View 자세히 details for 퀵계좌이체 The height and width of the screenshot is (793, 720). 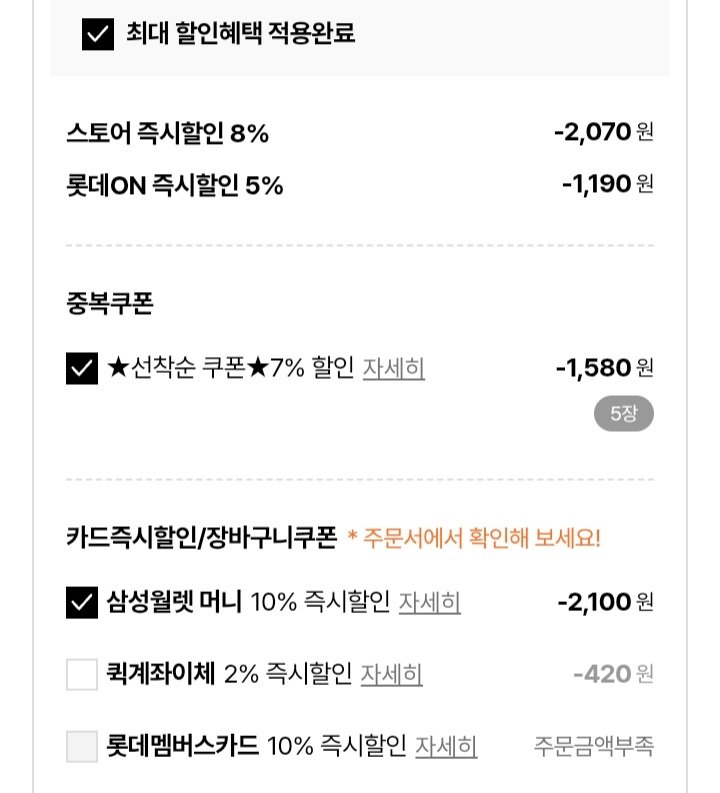coord(391,675)
